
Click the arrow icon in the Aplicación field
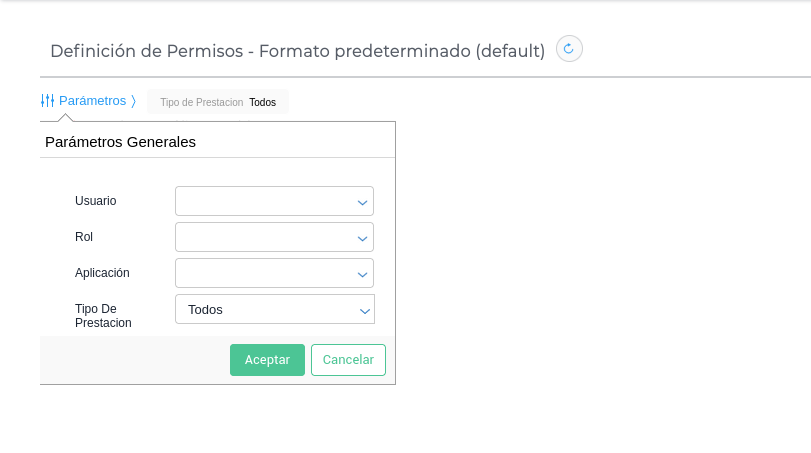pyautogui.click(x=362, y=274)
